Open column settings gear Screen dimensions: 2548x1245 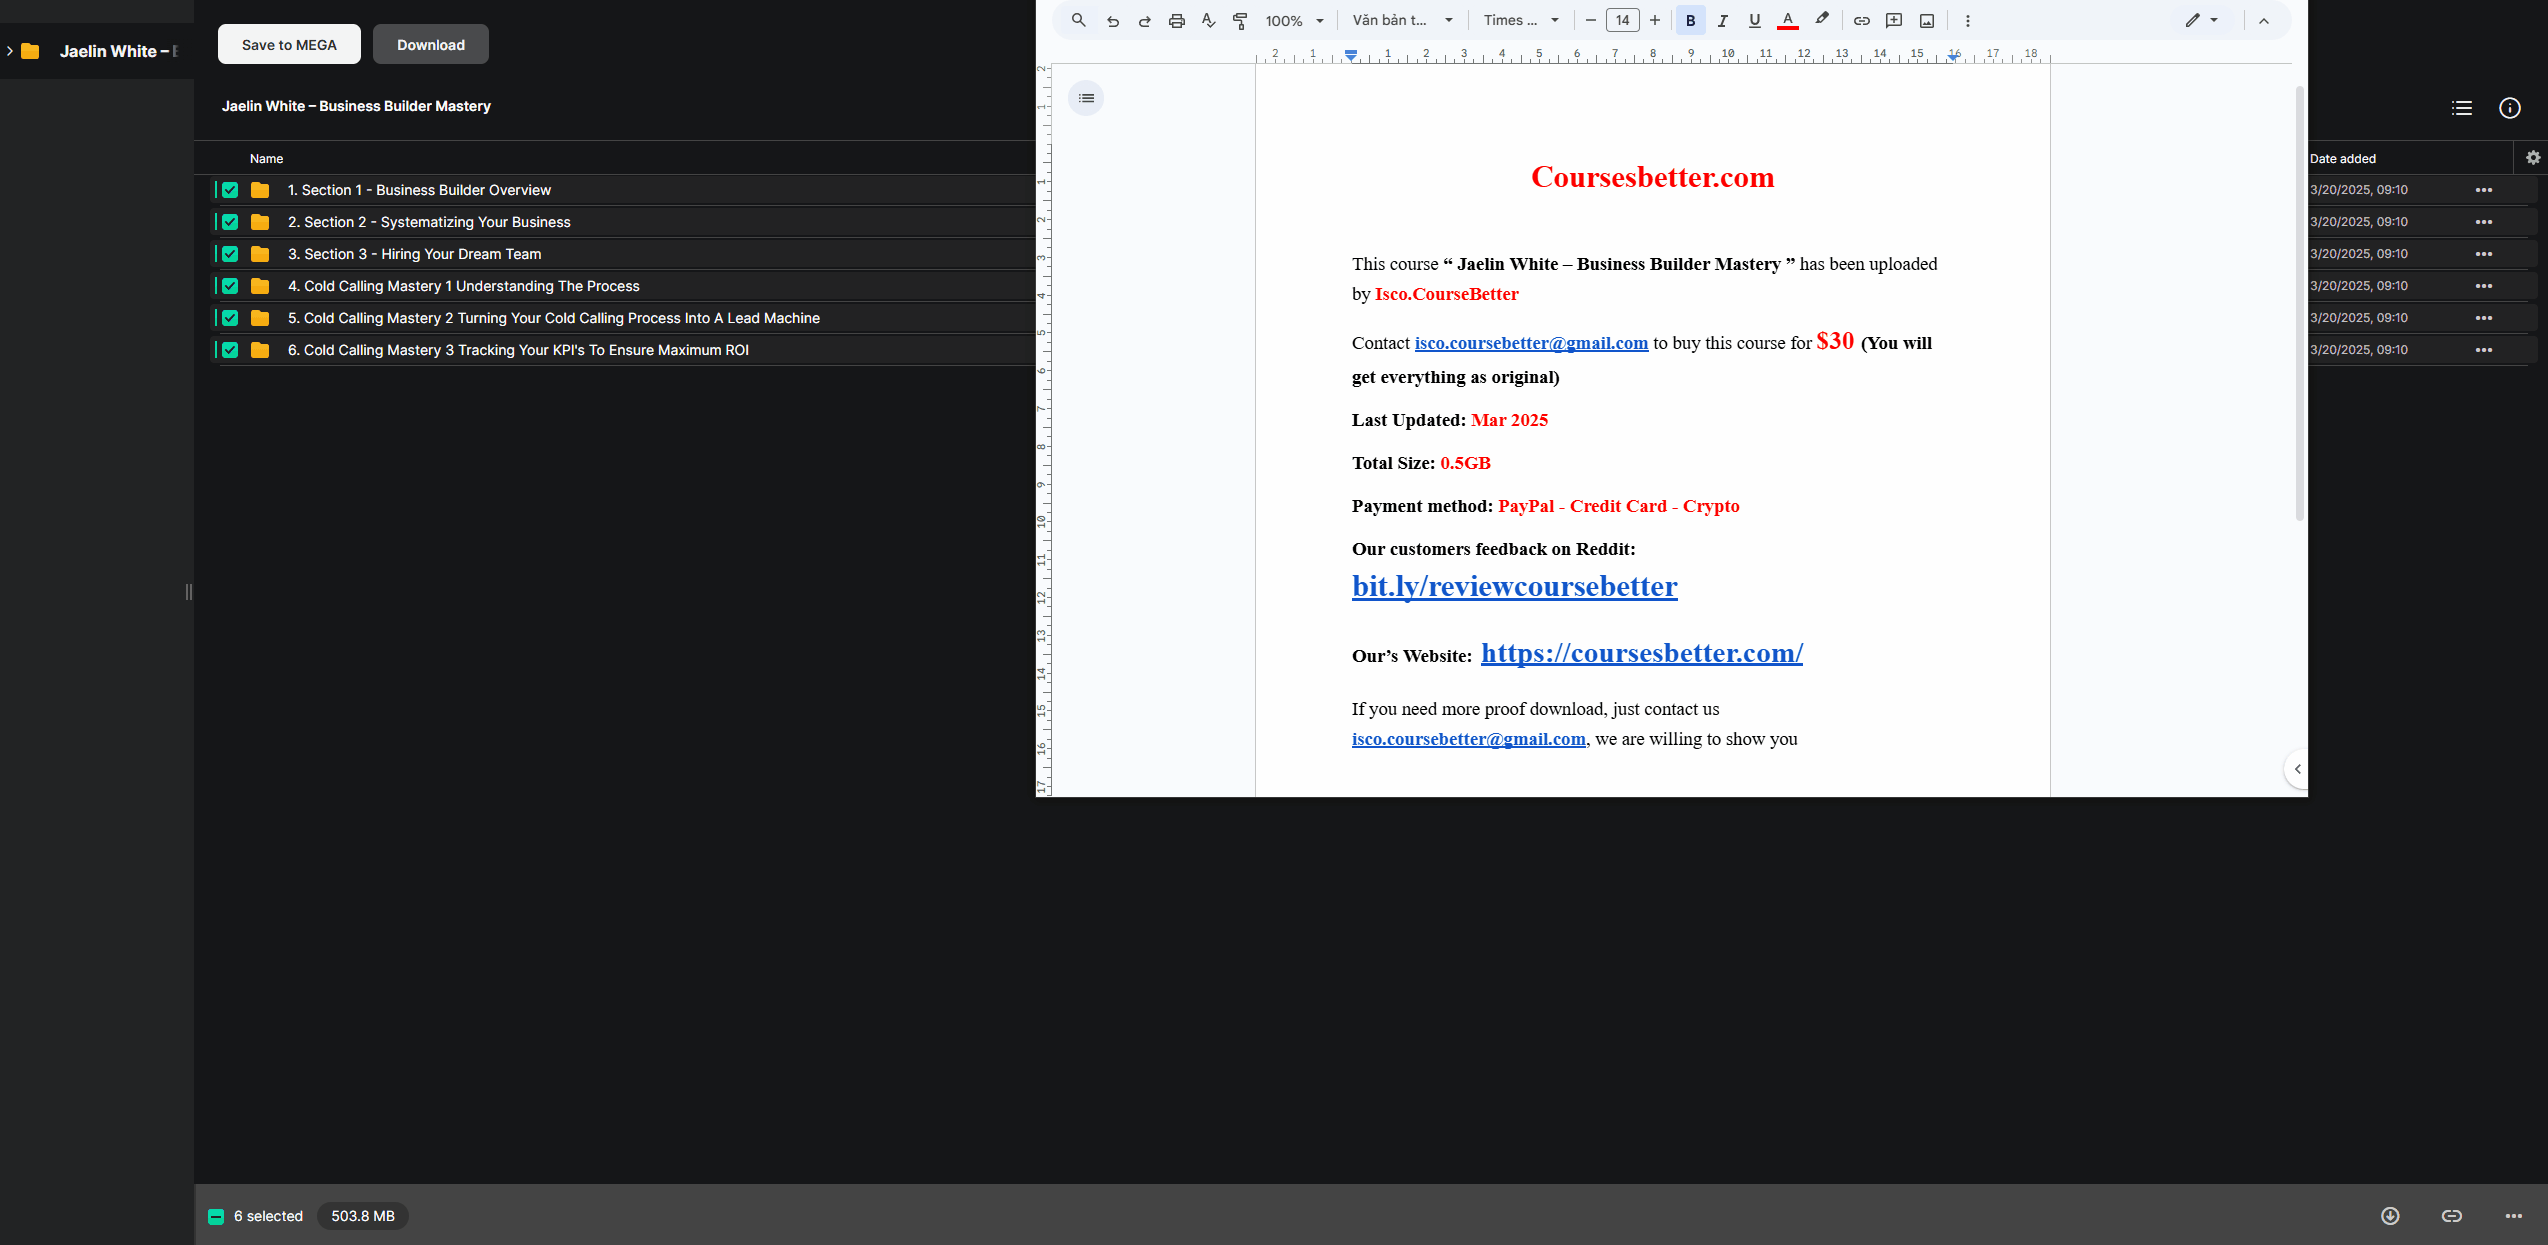2533,157
